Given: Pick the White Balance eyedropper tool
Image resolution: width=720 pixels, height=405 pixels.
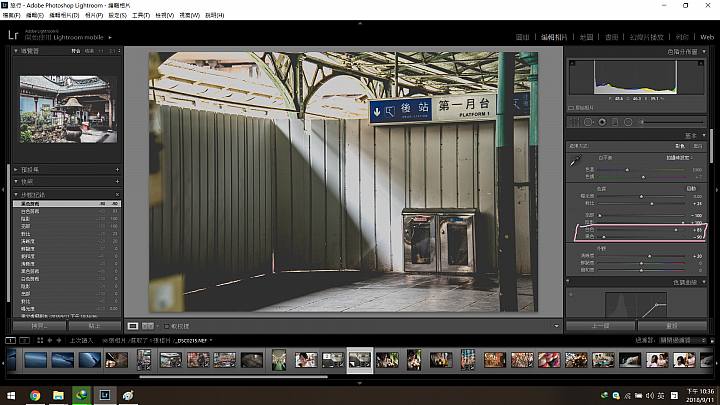Looking at the screenshot, I should pyautogui.click(x=575, y=161).
